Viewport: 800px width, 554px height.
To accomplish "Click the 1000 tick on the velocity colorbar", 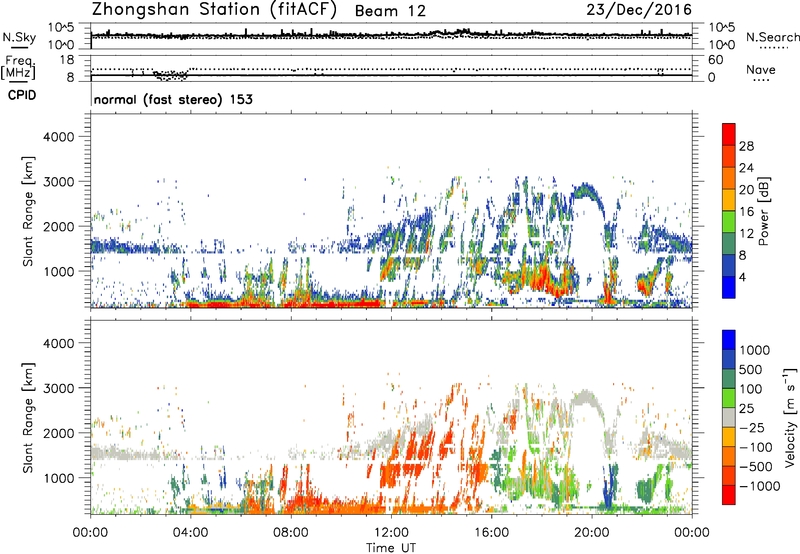I will click(x=755, y=350).
